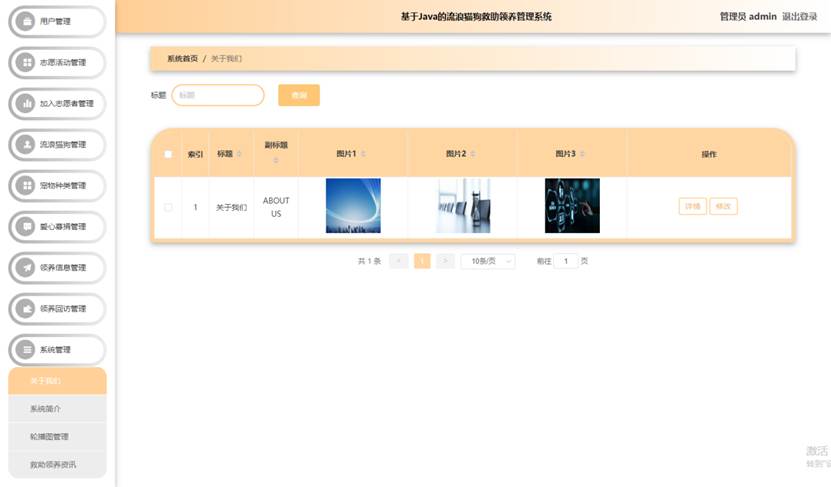Click the 修改 button in table row
The image size is (831, 487).
pyautogui.click(x=723, y=206)
